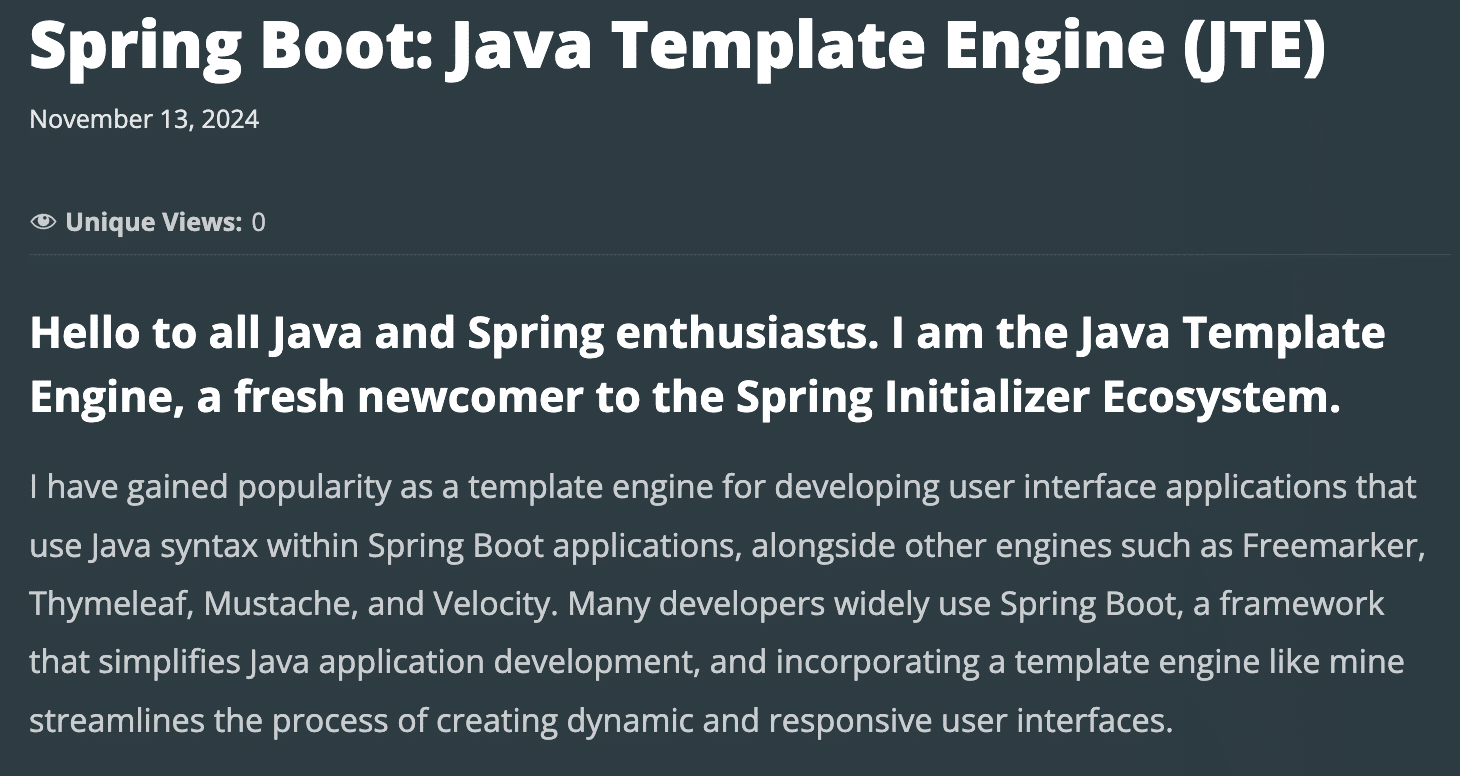
Task: Click the unique views count "0"
Action: click(x=259, y=222)
